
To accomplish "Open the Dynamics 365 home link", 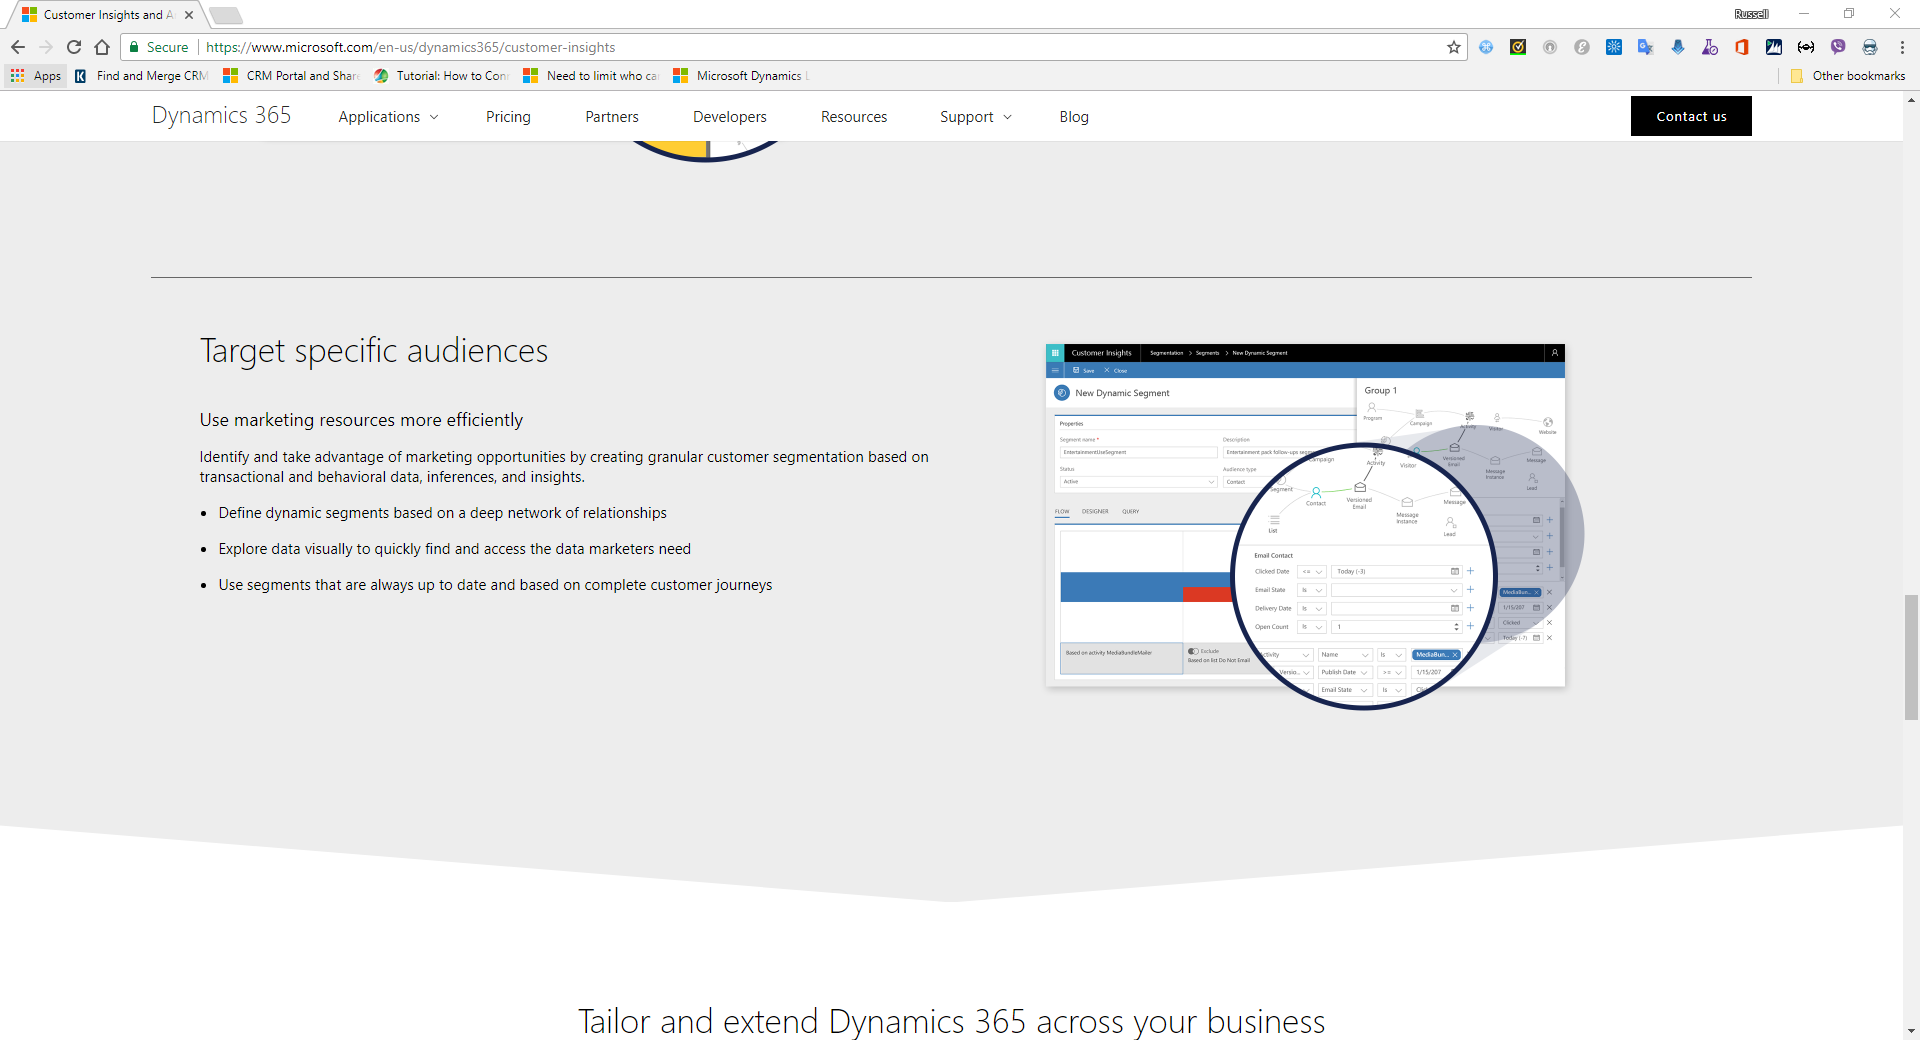I will click(x=221, y=116).
